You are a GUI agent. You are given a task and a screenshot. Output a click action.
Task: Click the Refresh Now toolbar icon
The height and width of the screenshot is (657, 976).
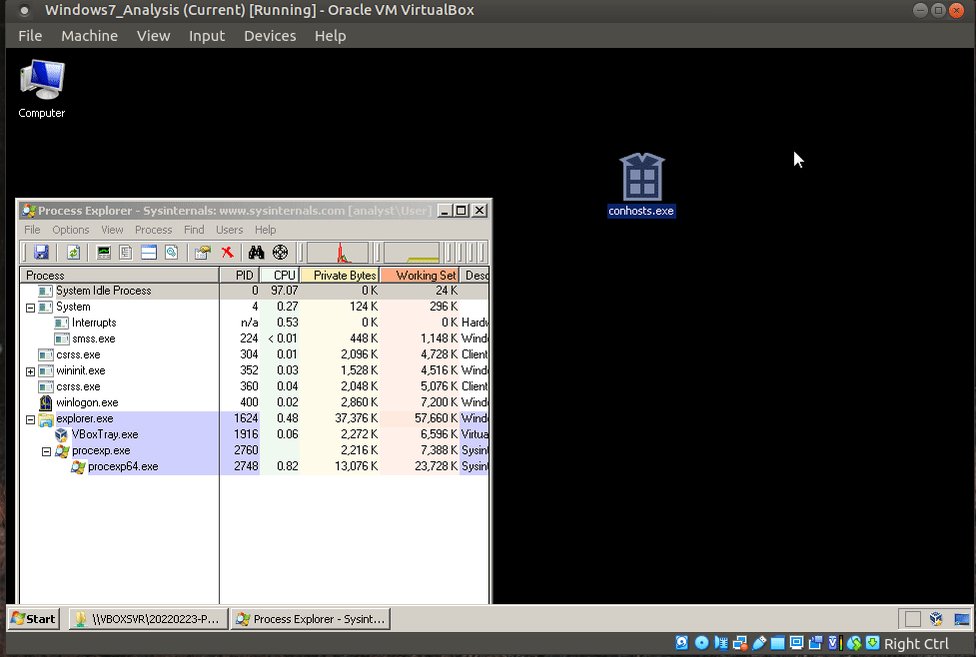(x=73, y=252)
